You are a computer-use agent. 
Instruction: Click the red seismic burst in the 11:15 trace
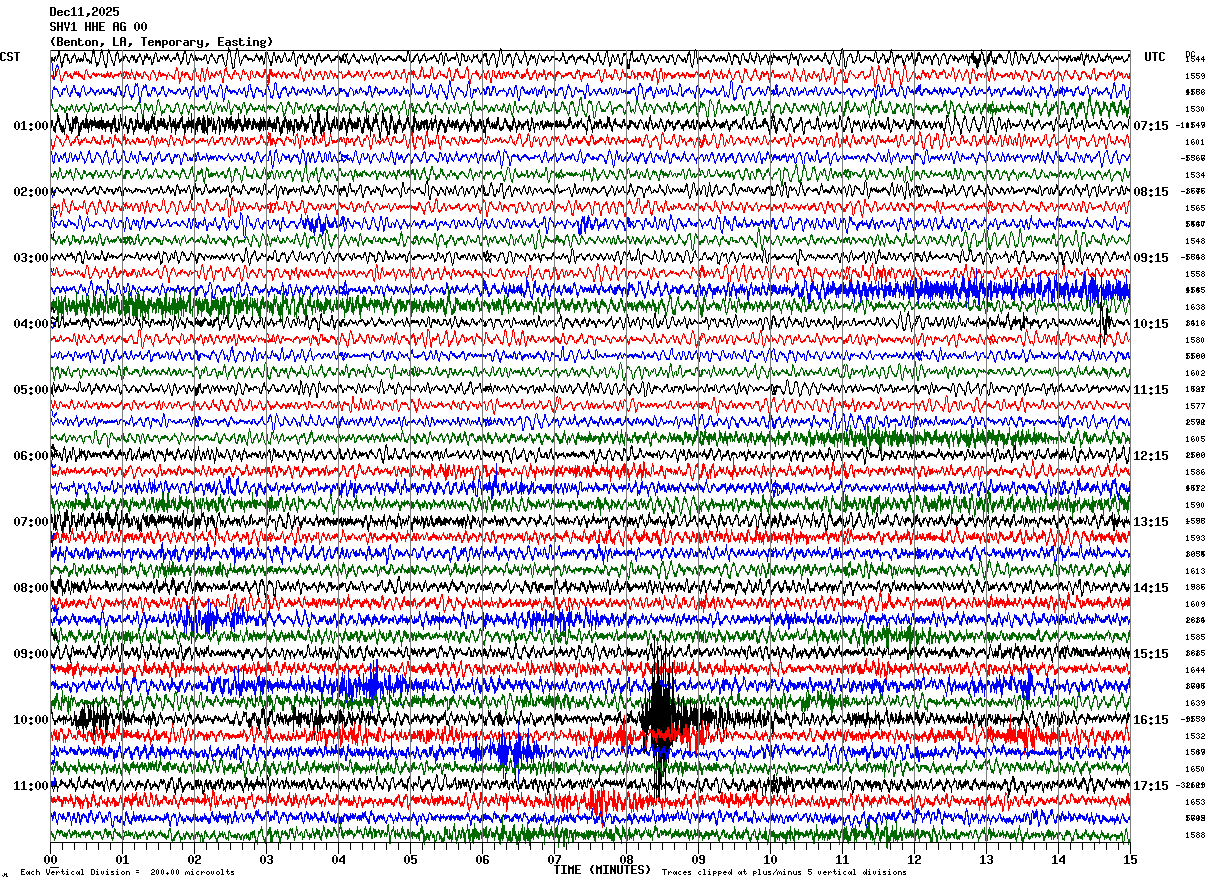click(600, 800)
